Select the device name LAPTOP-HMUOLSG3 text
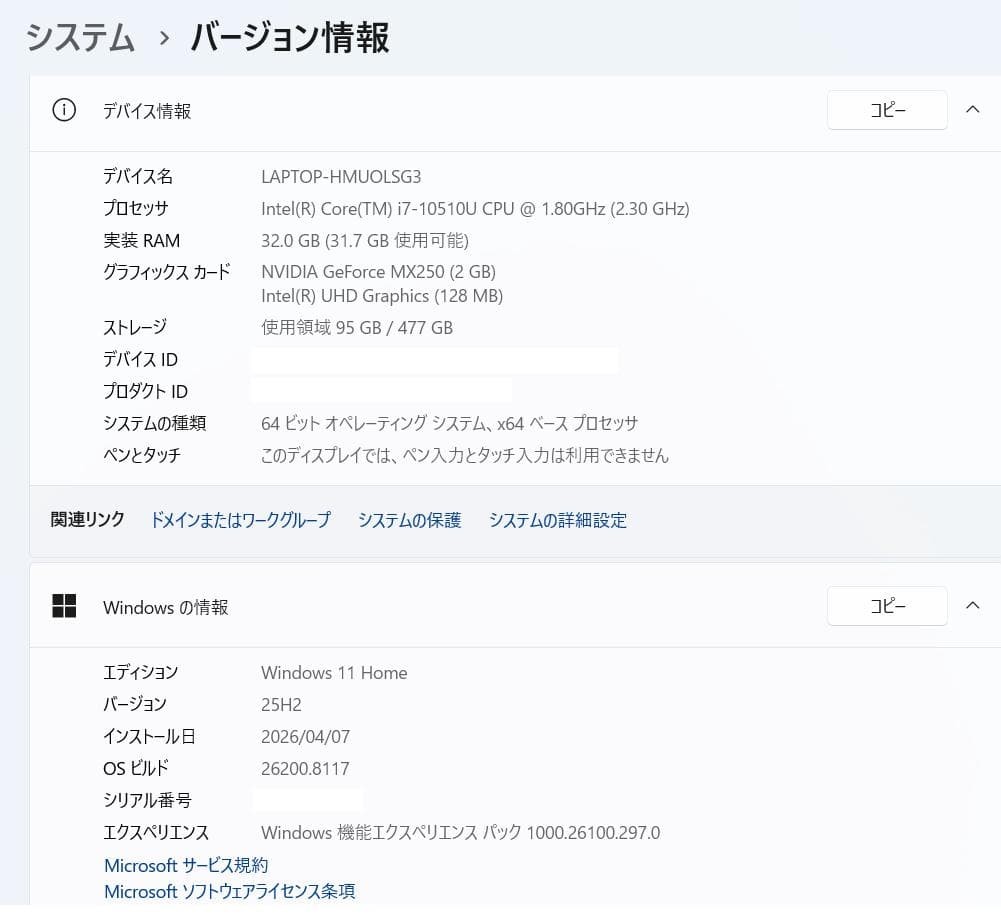1001x924 pixels. [x=341, y=177]
